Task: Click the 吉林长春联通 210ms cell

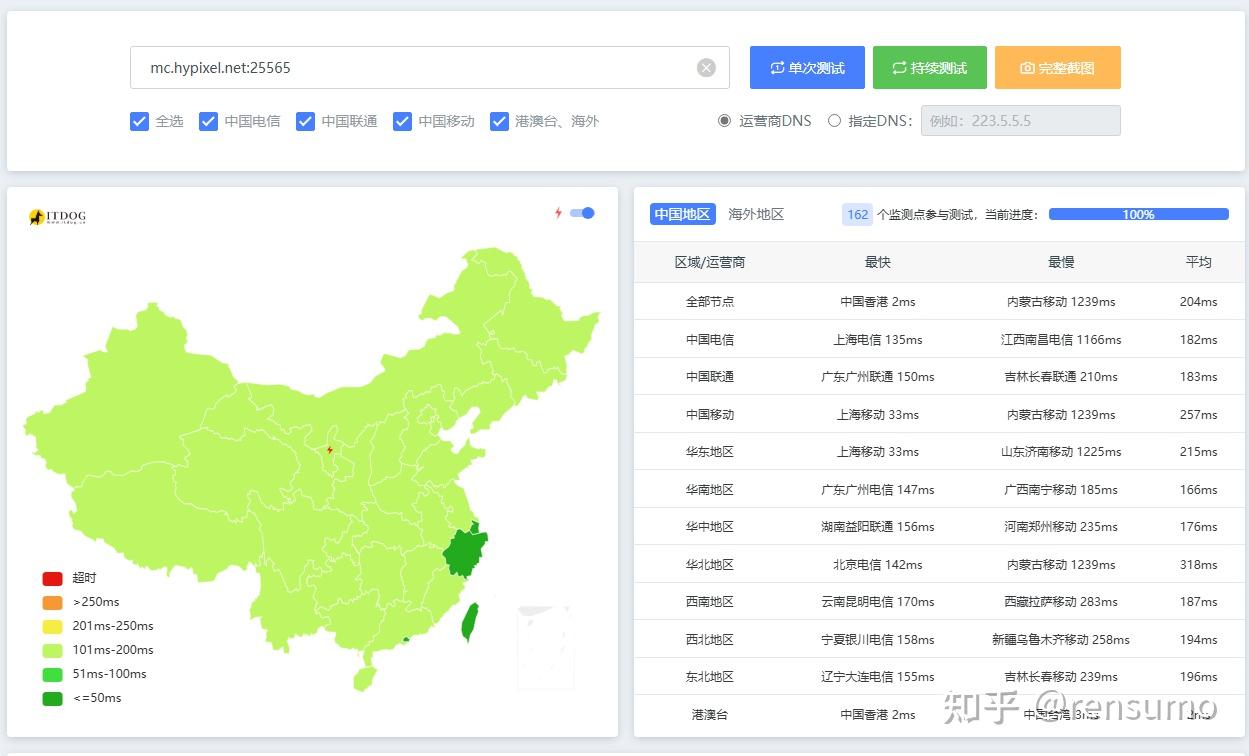Action: tap(1061, 377)
